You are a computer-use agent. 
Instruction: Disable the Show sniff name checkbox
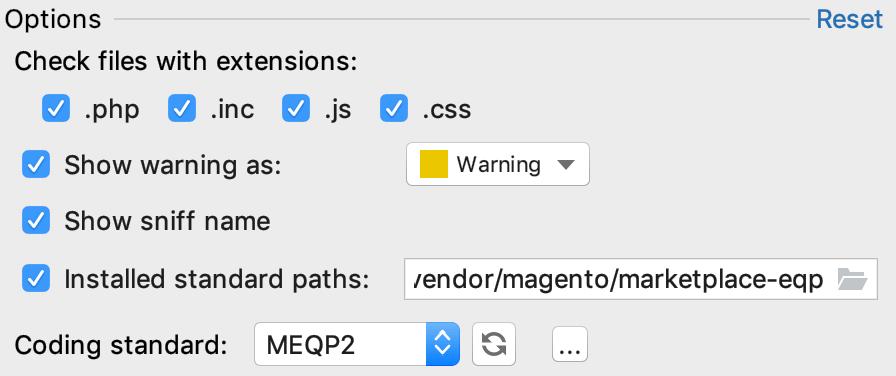tap(36, 221)
